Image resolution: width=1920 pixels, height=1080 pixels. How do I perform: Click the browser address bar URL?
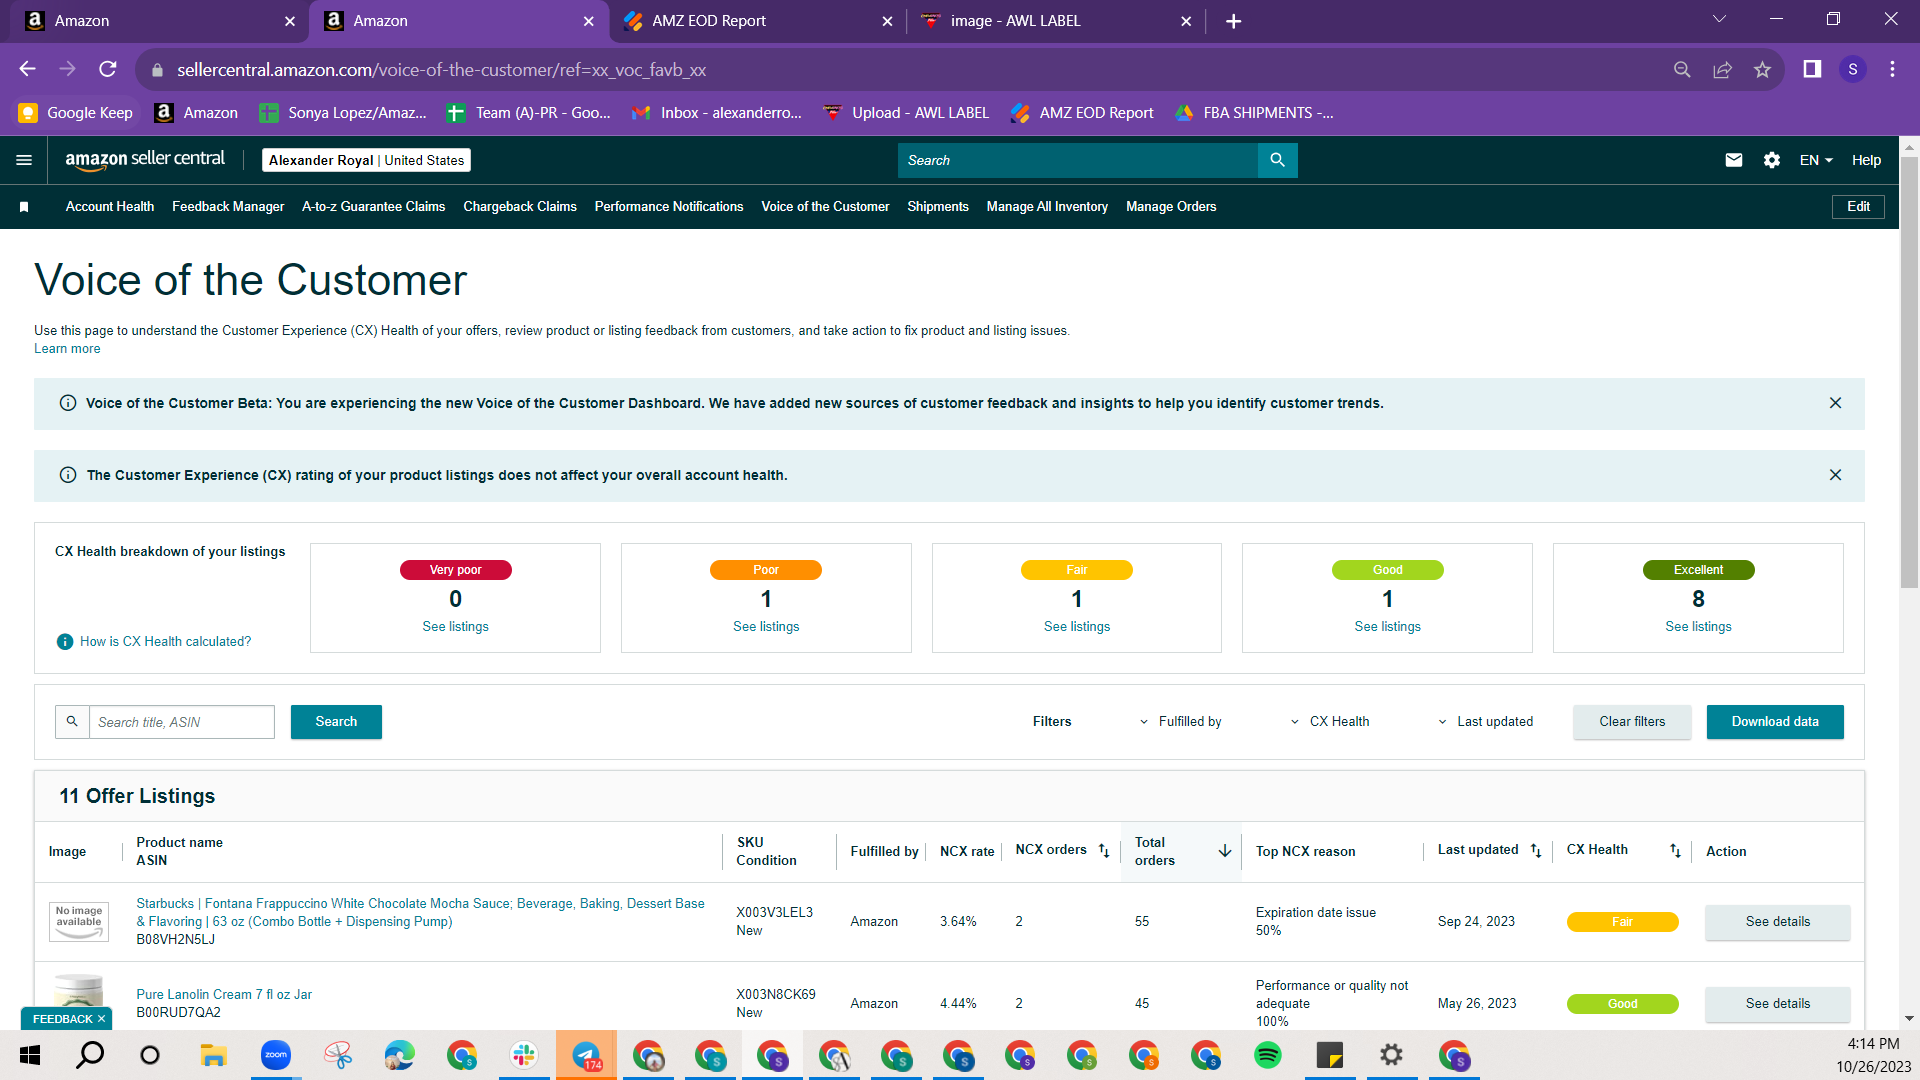coord(441,70)
